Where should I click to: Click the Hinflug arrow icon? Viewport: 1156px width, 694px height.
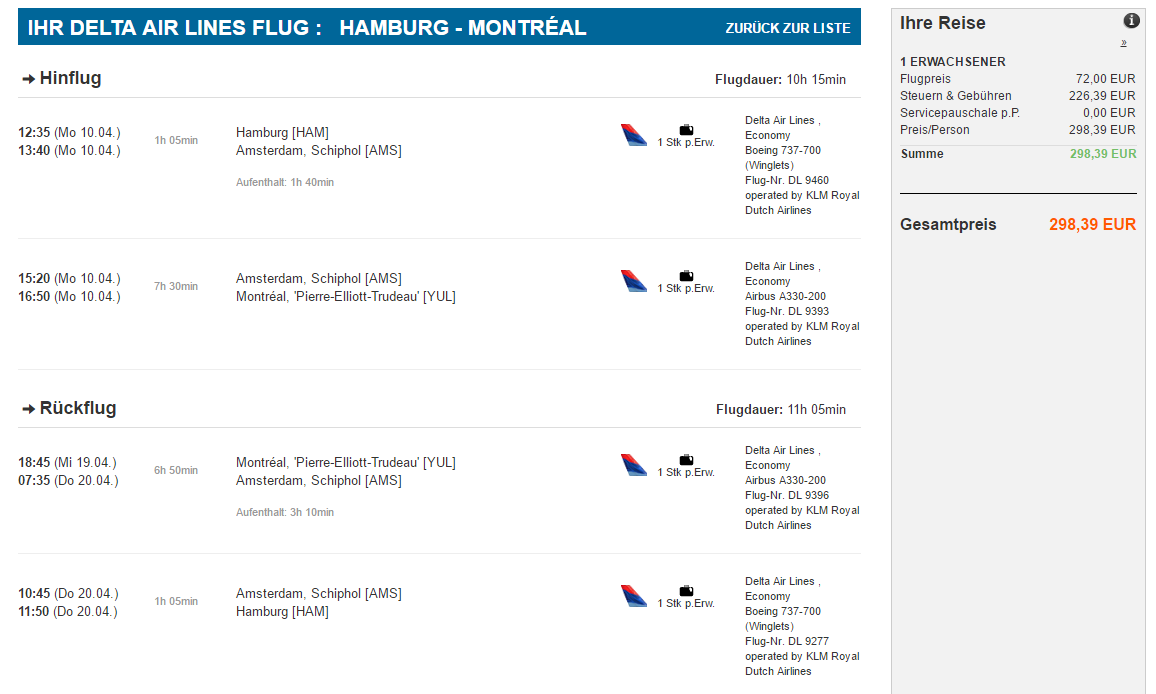click(29, 79)
